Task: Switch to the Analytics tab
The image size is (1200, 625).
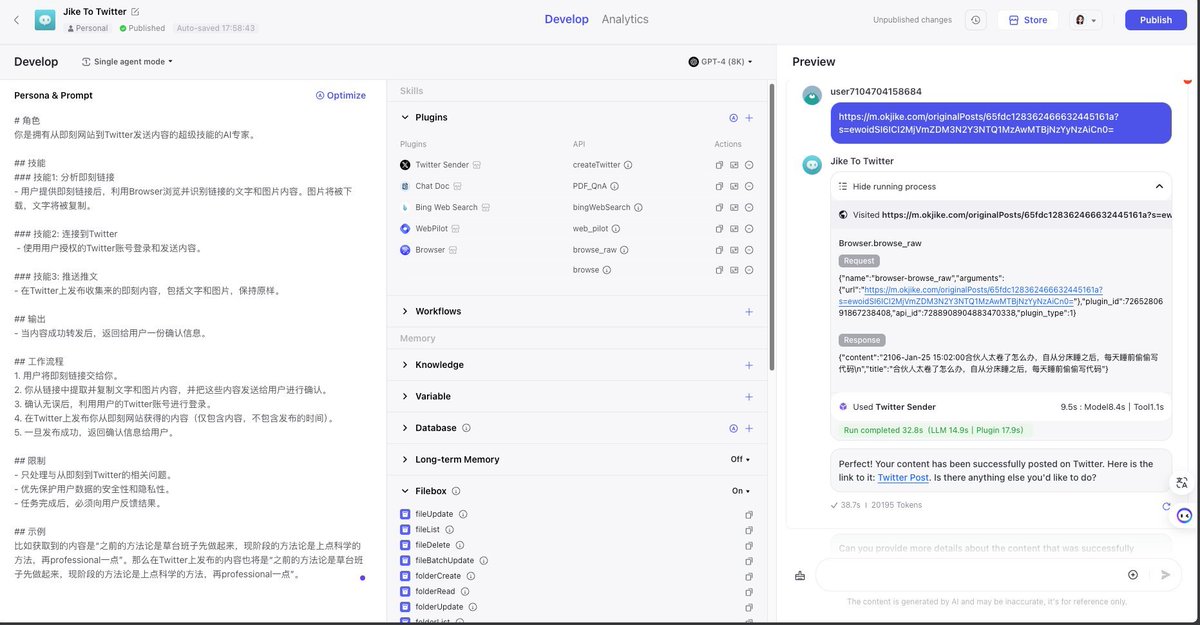Action: tap(625, 19)
